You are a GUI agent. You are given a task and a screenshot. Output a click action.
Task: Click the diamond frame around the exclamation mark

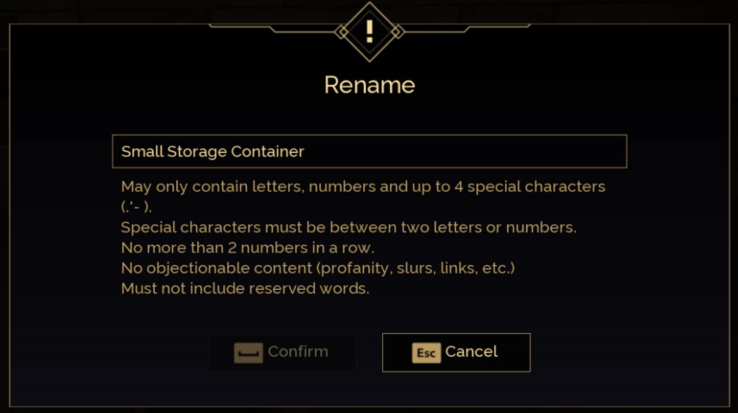pyautogui.click(x=346, y=31)
